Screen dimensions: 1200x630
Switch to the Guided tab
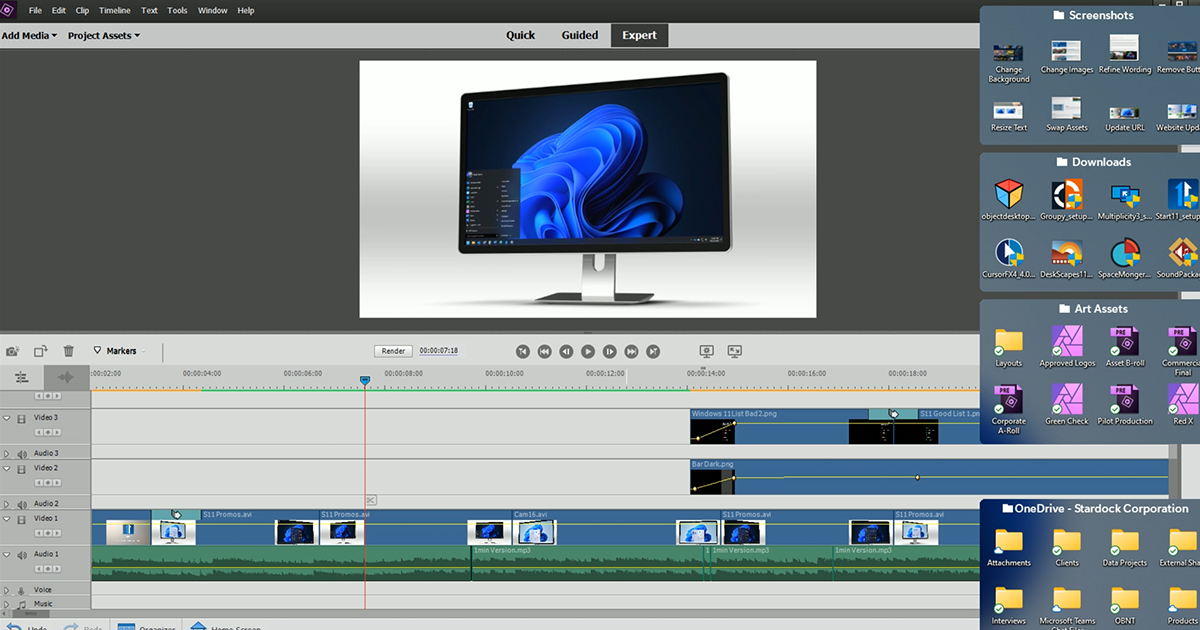coord(580,35)
